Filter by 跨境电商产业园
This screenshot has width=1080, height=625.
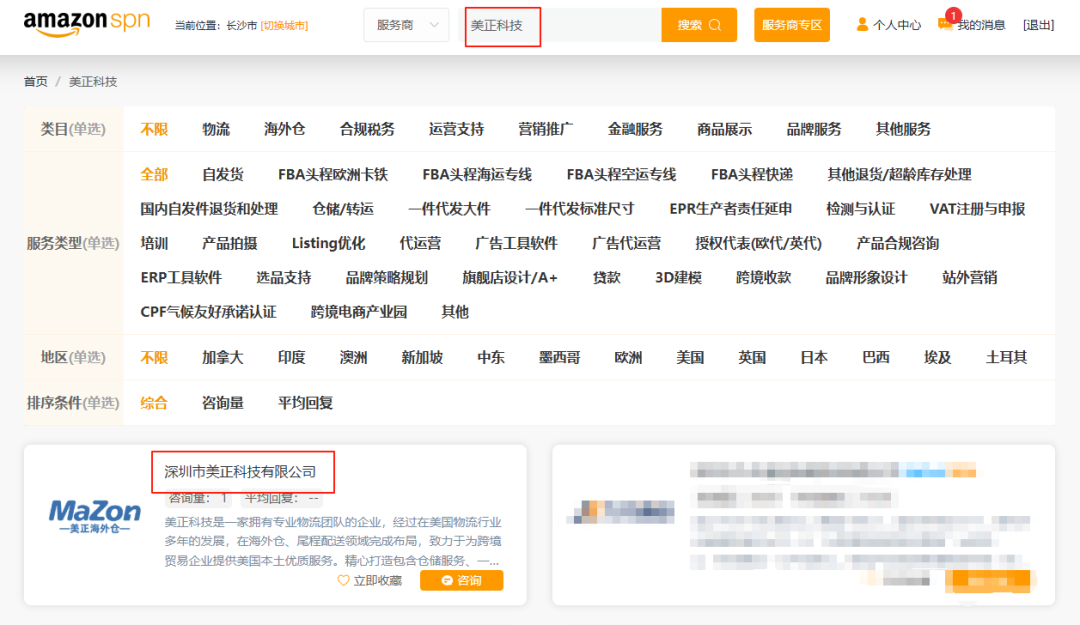coord(359,312)
